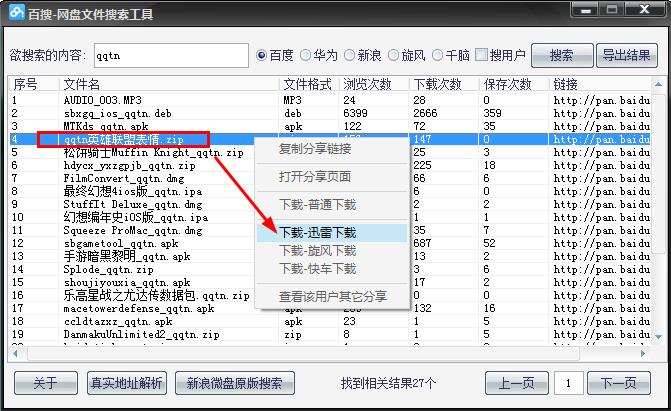This screenshot has width=671, height=411.
Task: Choose 下载-迅雷下载 from the context menu
Action: 317,232
